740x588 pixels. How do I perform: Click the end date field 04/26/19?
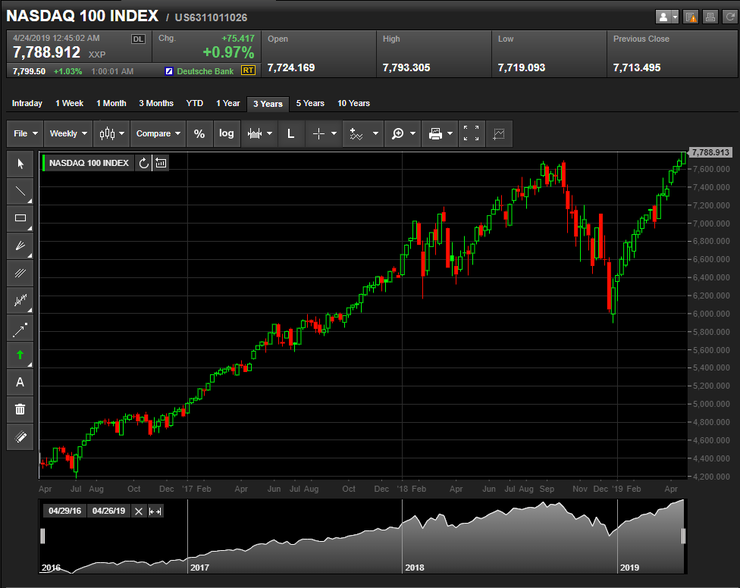(109, 511)
